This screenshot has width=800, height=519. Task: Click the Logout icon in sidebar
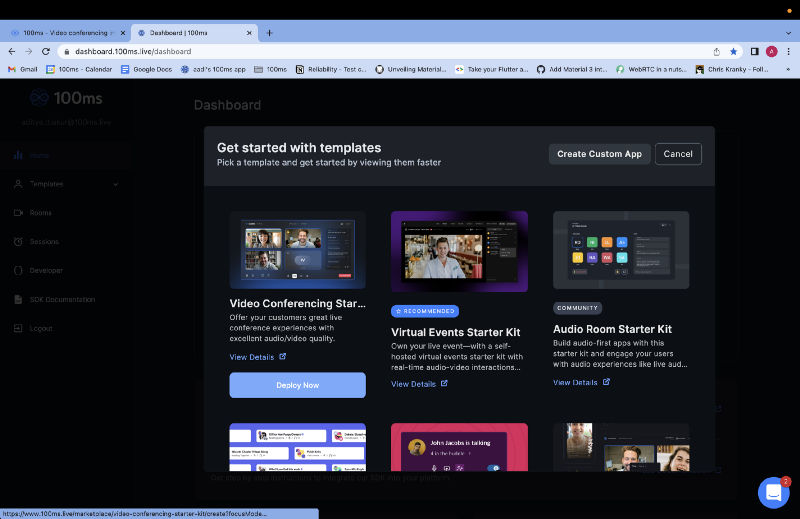[18, 328]
